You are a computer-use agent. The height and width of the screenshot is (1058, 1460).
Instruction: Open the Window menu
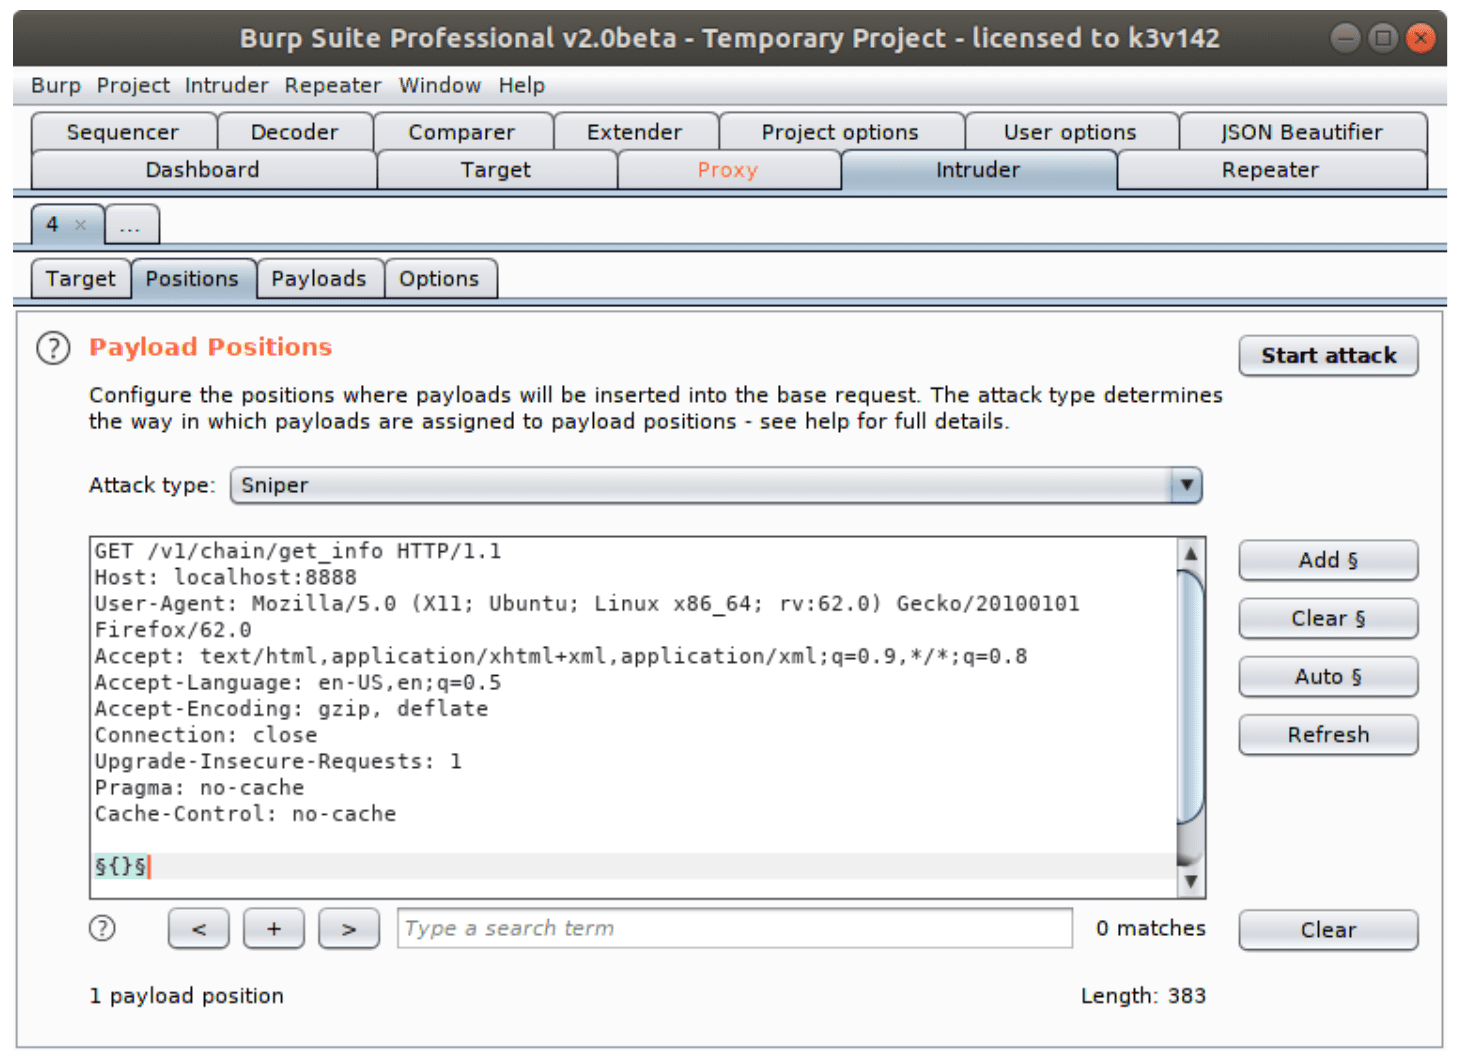click(x=440, y=86)
